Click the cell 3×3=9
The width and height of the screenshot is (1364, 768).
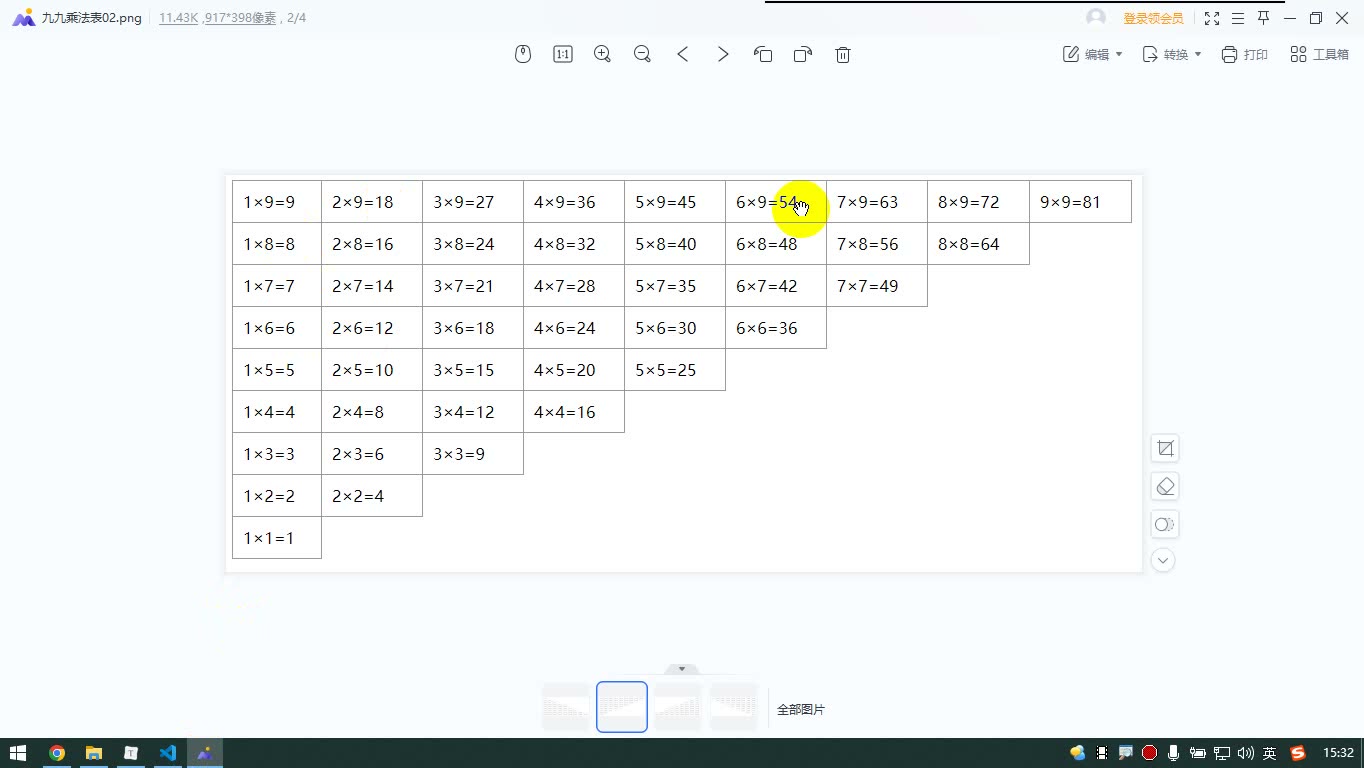pos(473,454)
